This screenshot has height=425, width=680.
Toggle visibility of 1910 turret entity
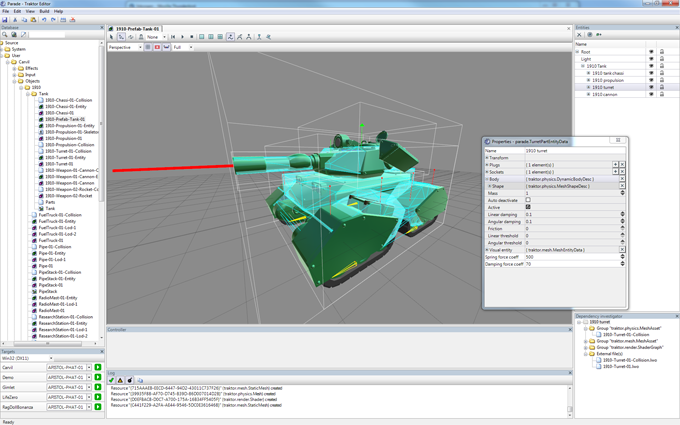click(x=651, y=87)
